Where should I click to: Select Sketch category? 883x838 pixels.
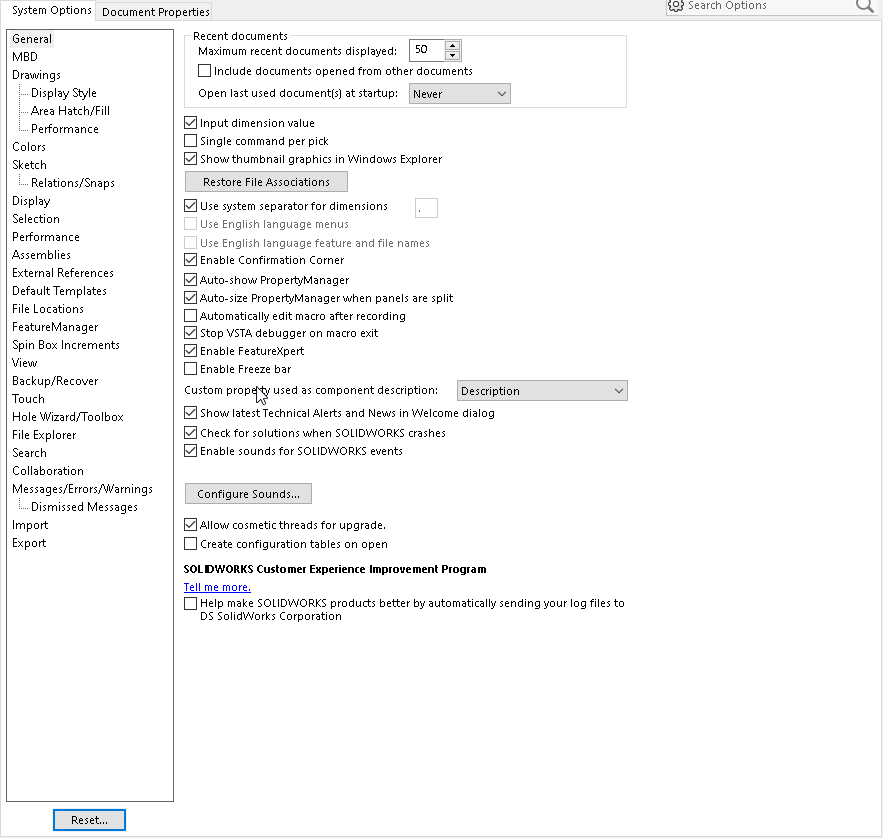(29, 165)
